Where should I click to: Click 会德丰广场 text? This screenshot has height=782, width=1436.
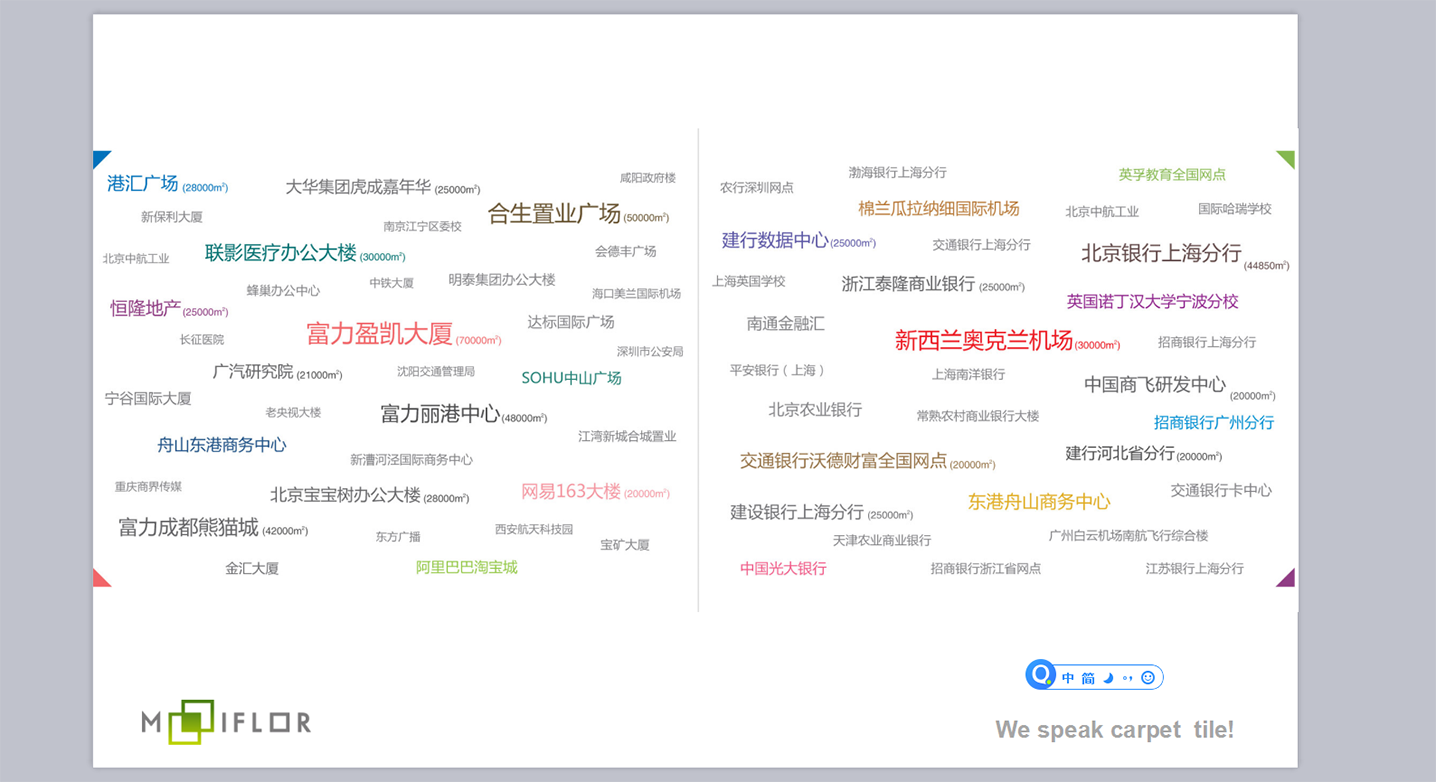(626, 251)
